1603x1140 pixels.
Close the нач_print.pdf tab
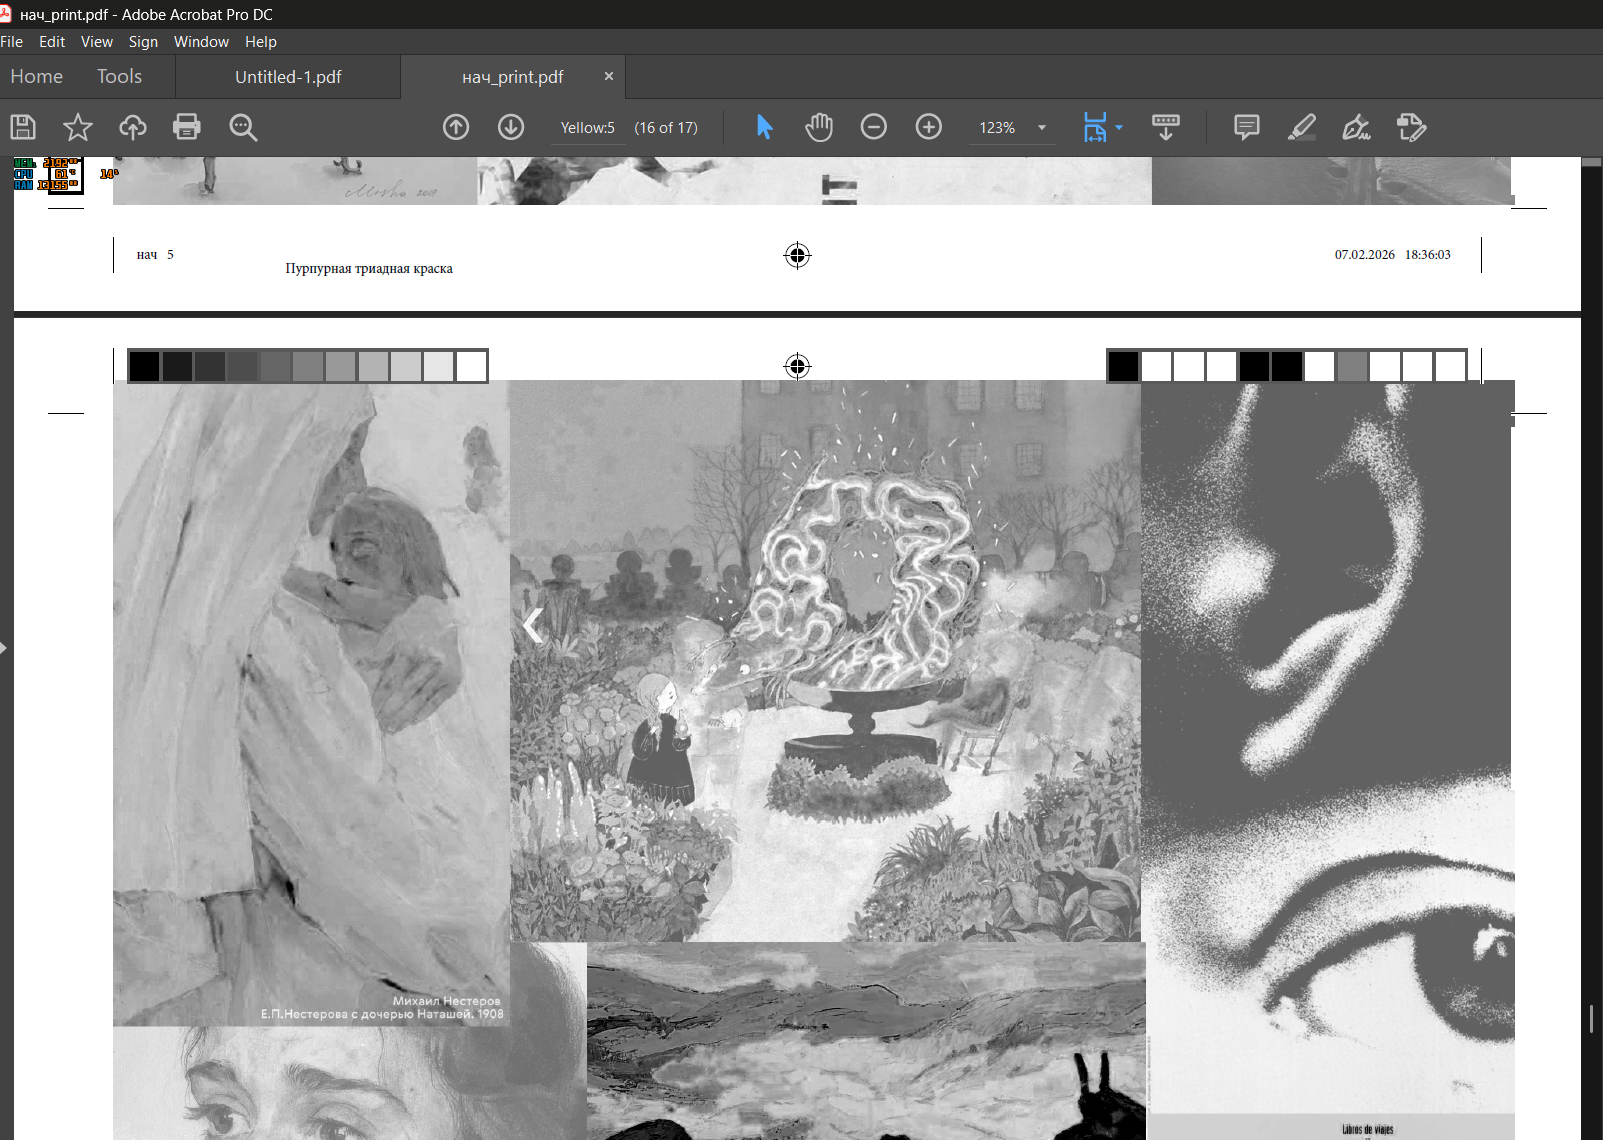coord(609,76)
